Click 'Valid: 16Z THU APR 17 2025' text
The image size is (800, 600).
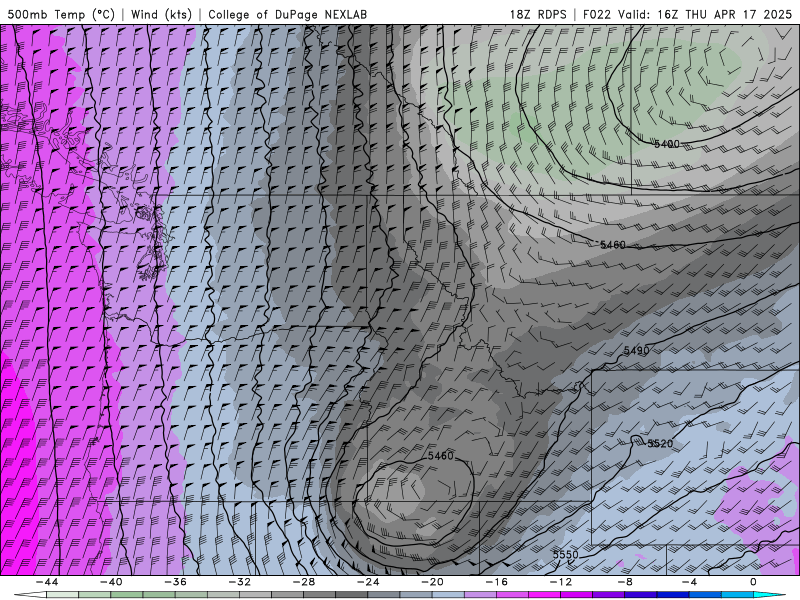pos(705,14)
